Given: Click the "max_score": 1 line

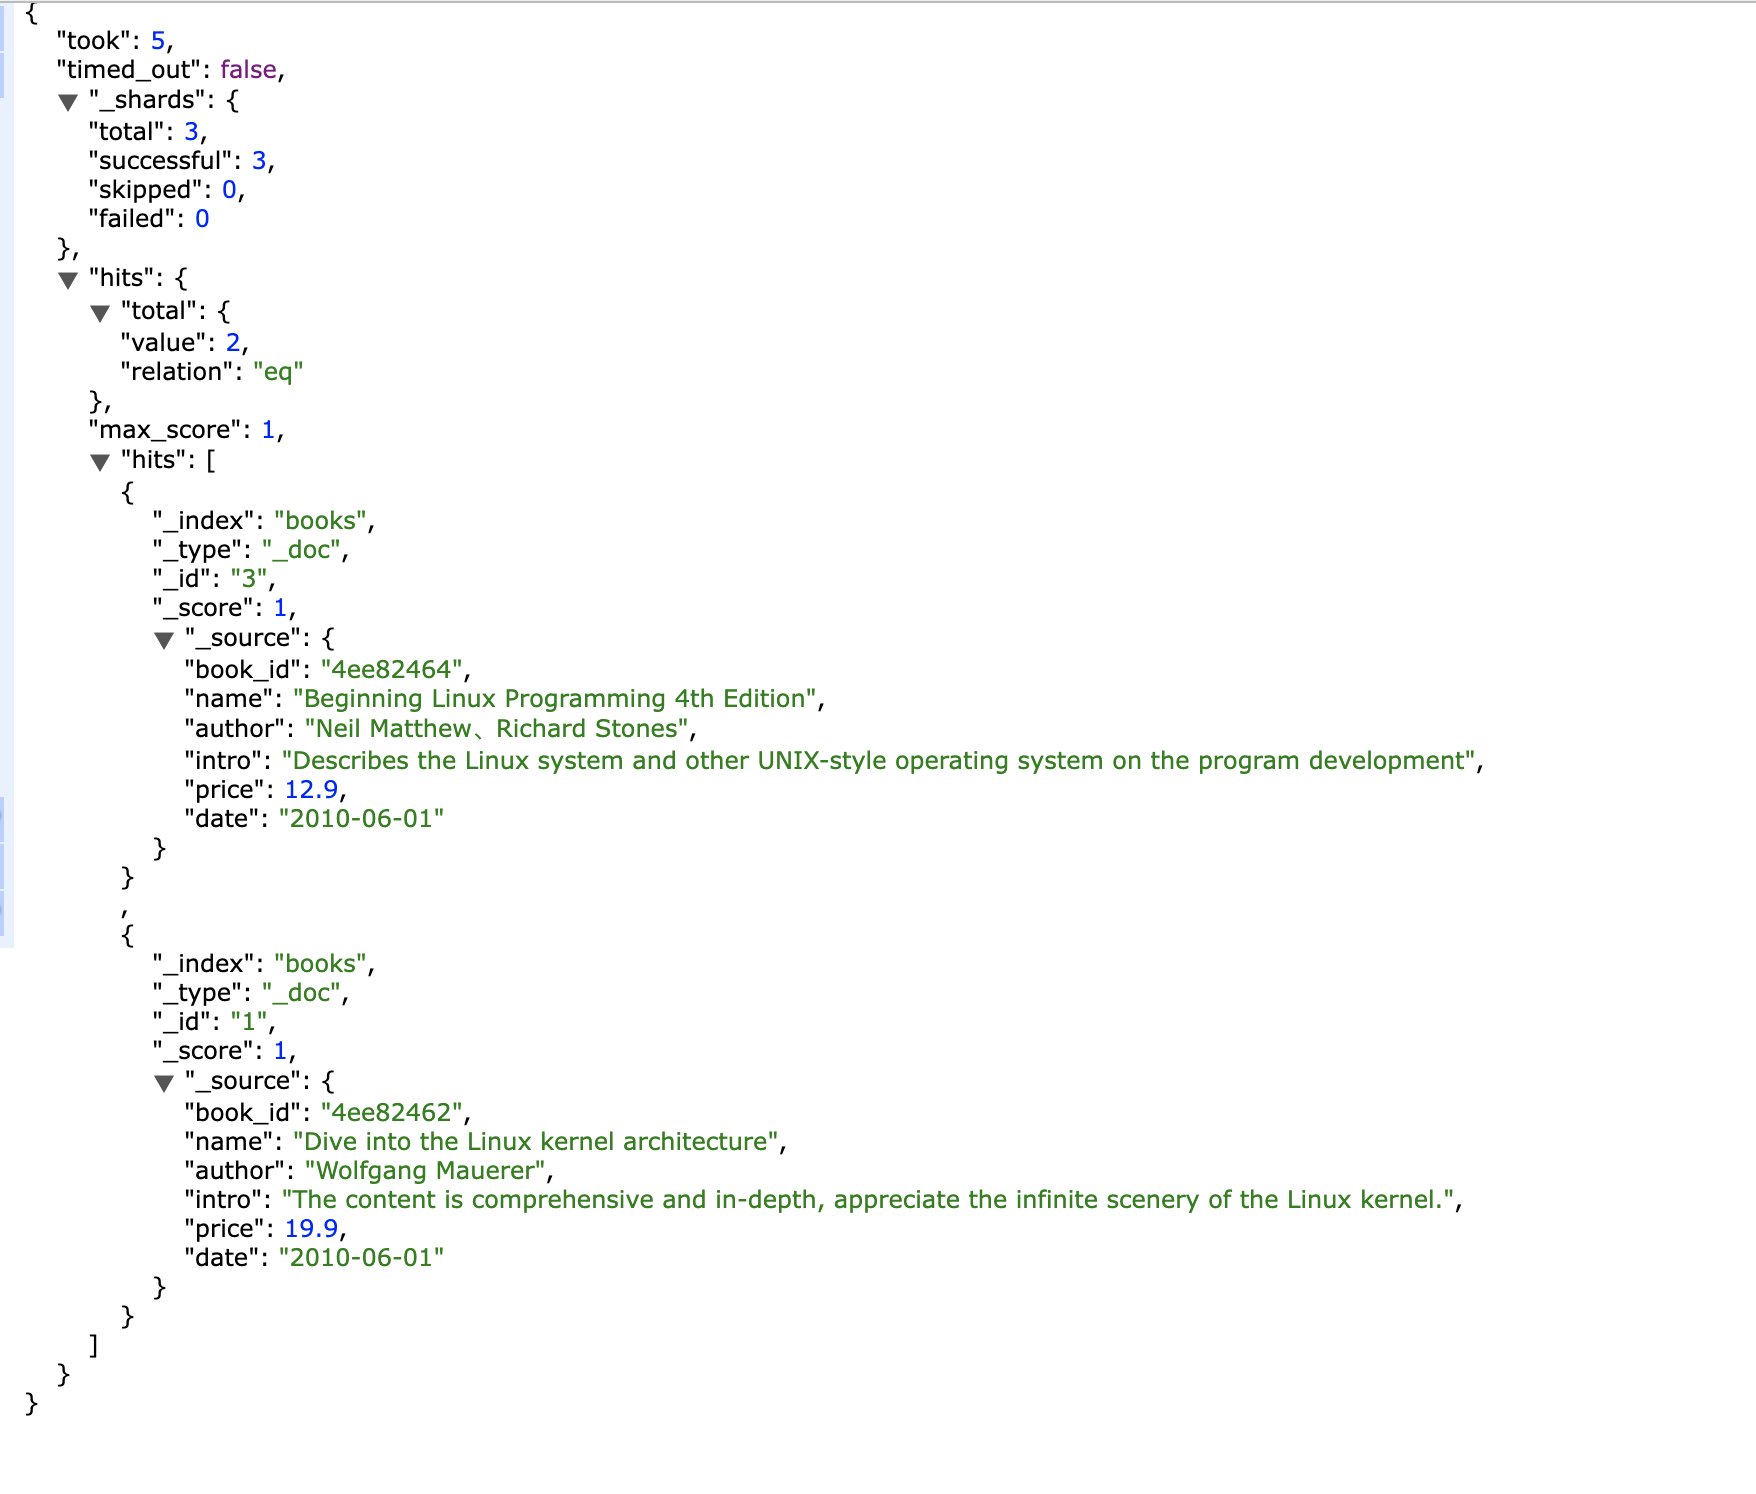Looking at the screenshot, I should pyautogui.click(x=186, y=430).
